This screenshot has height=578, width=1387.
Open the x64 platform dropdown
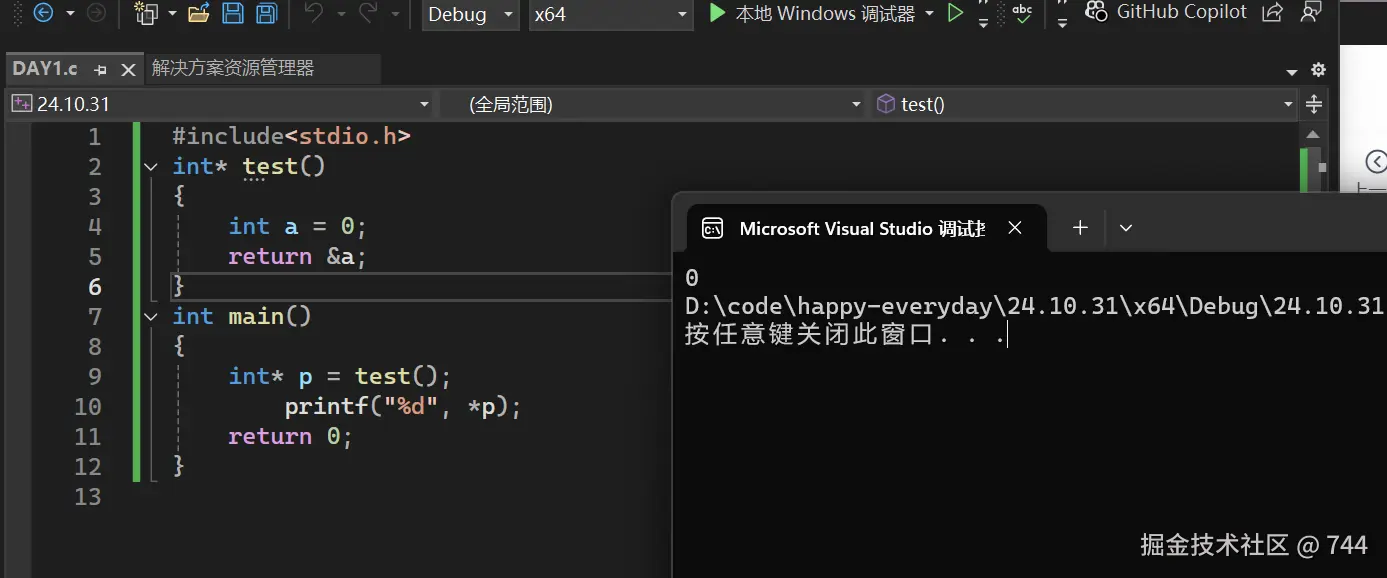click(x=610, y=14)
